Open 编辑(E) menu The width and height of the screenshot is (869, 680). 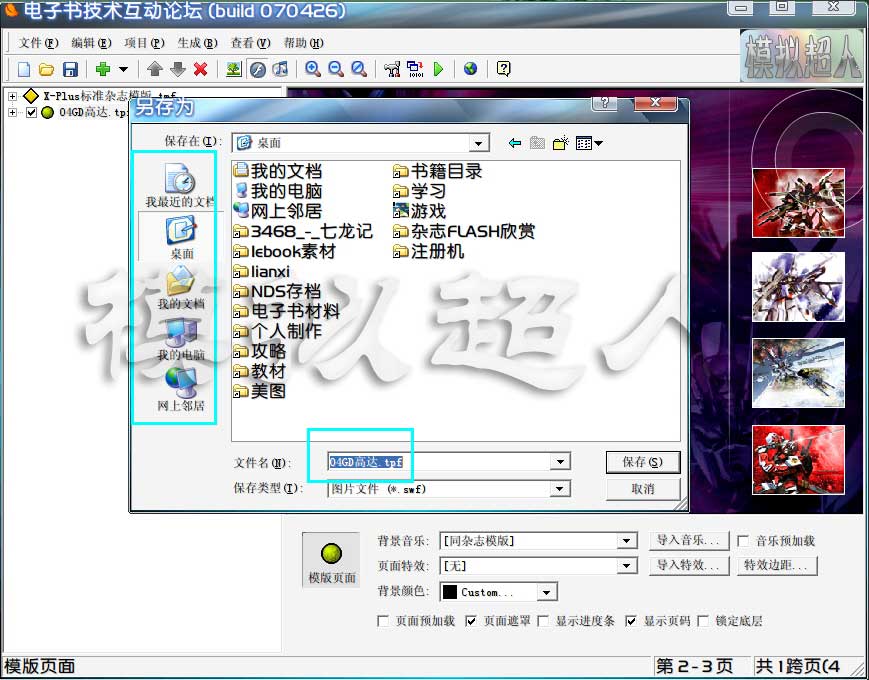click(91, 43)
